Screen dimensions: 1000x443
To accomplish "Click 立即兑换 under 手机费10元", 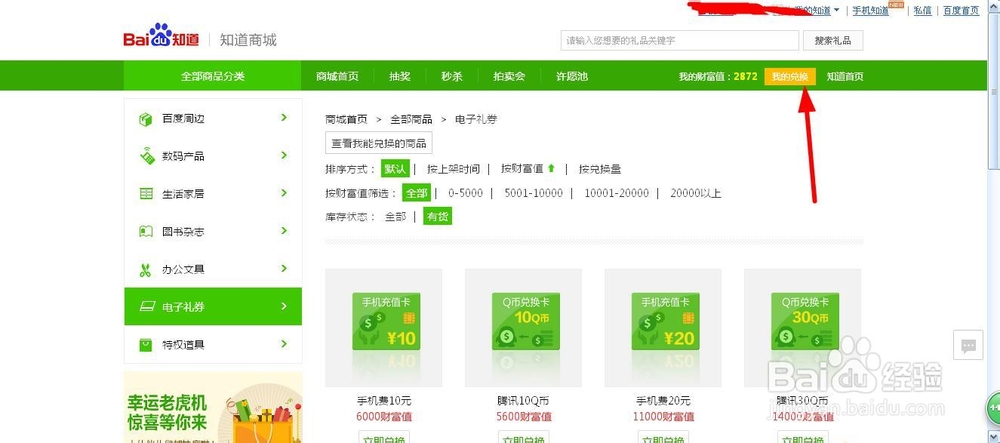I will [x=383, y=439].
